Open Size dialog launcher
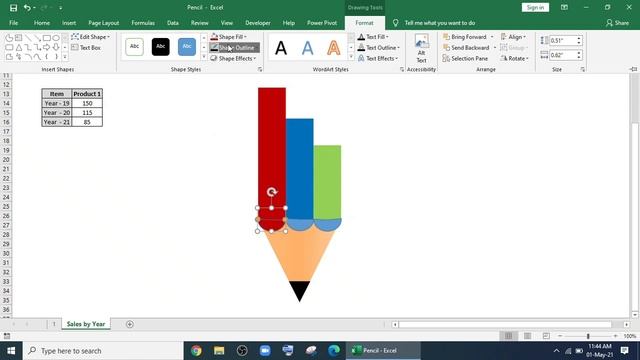Screen dimensions: 640x360 coord(582,70)
